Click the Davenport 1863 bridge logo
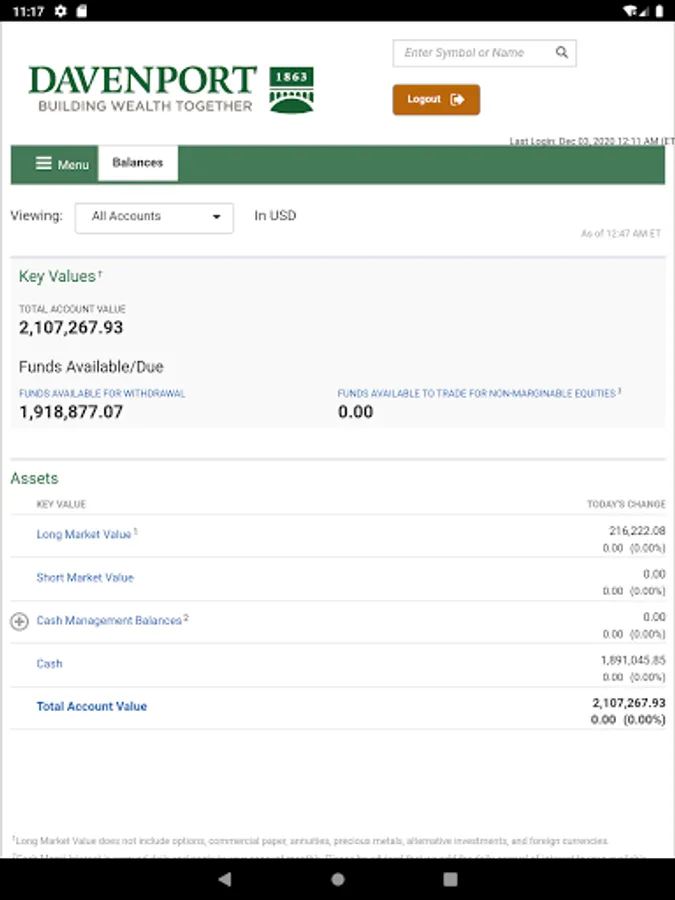 292,90
